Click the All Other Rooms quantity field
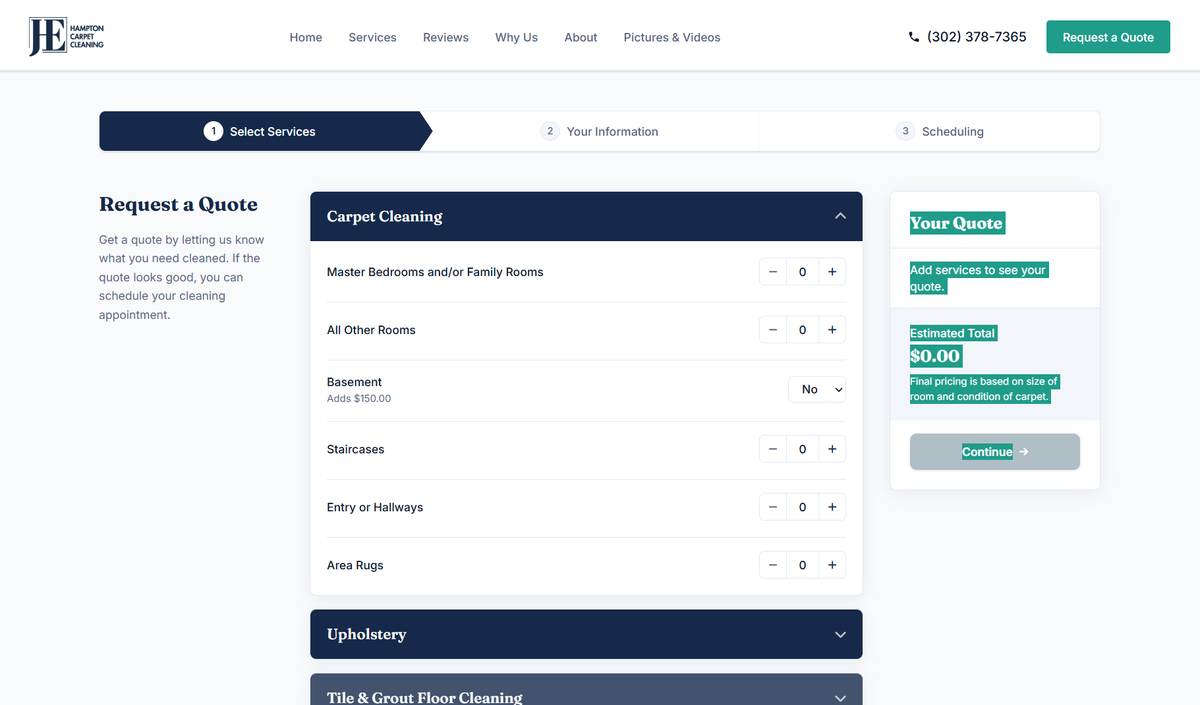This screenshot has width=1200, height=705. pyautogui.click(x=802, y=330)
